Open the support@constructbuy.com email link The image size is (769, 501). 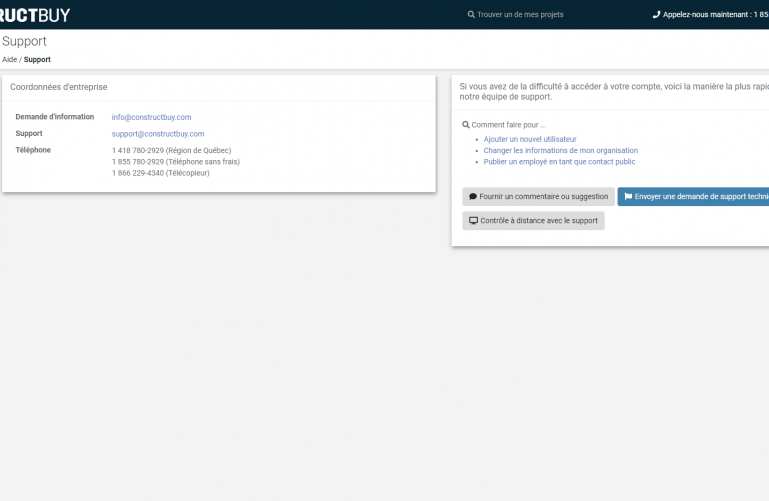point(157,134)
